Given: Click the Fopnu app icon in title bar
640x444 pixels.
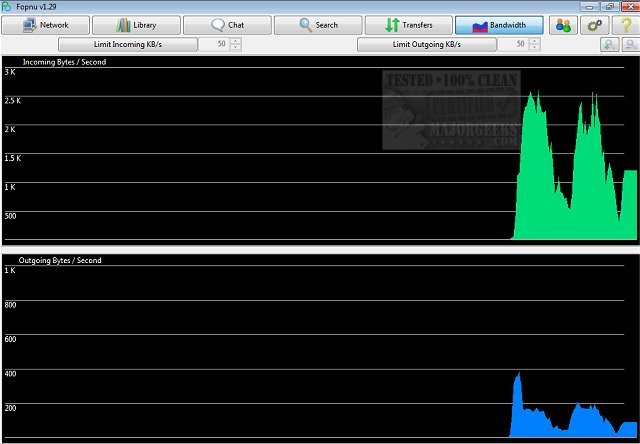Looking at the screenshot, I should click(x=6, y=7).
